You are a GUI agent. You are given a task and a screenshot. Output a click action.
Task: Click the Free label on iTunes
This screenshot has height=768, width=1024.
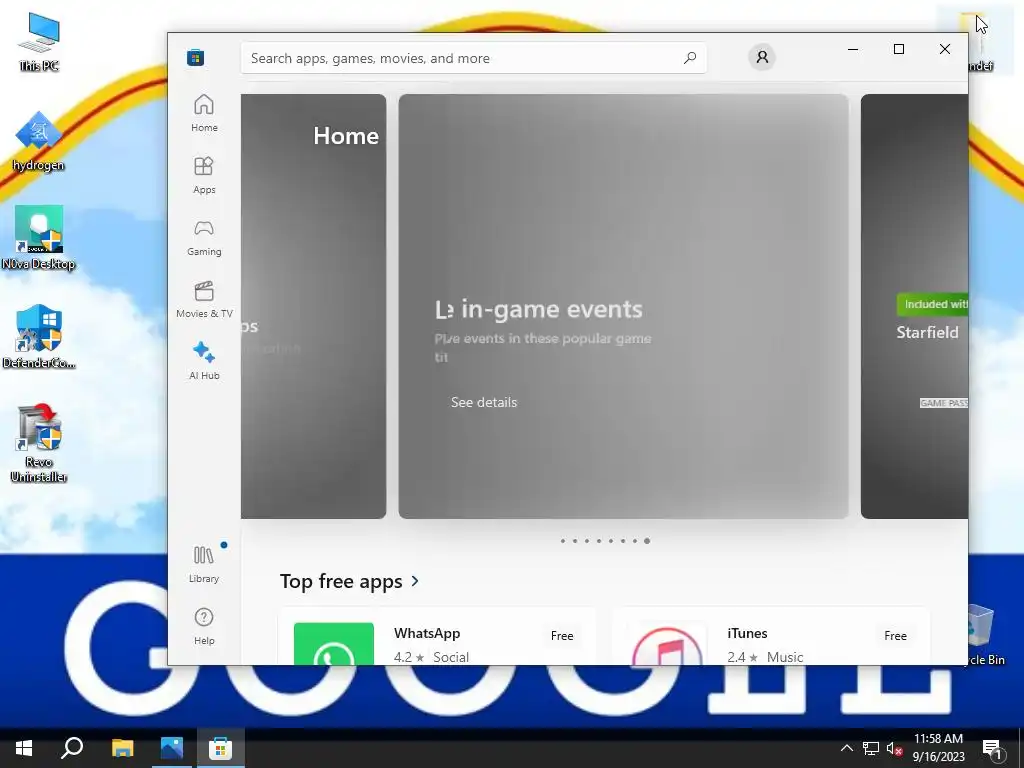[x=895, y=635]
